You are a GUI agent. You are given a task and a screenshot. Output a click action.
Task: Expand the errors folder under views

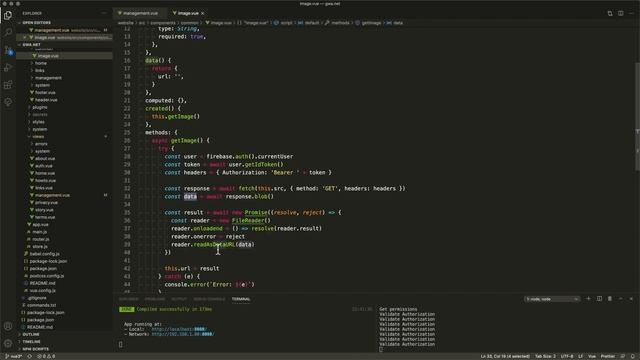(41, 144)
